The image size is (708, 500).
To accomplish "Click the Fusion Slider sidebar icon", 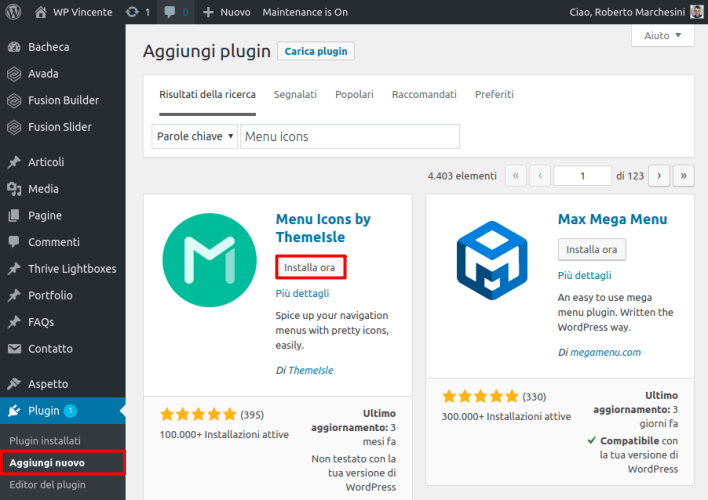I will 14,127.
